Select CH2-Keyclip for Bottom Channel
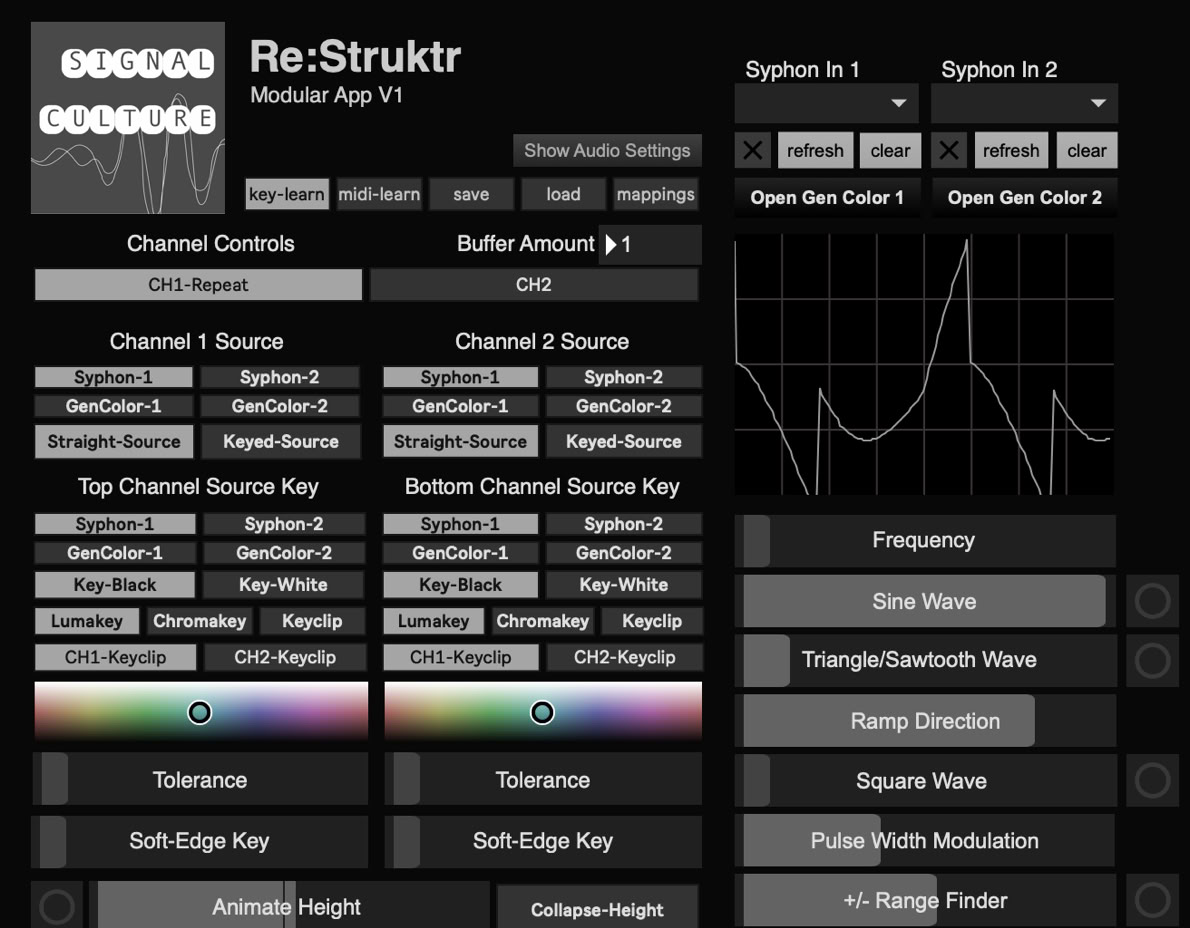1190x928 pixels. 625,657
